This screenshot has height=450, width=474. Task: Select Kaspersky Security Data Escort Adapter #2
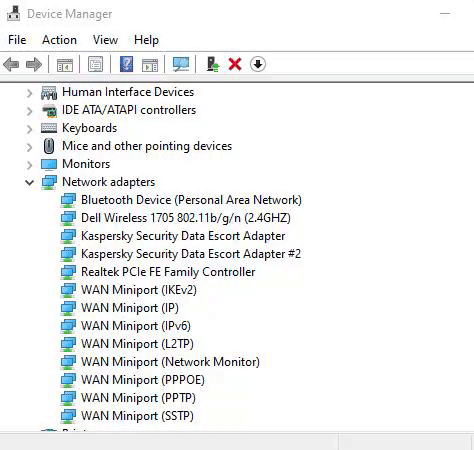[191, 254]
